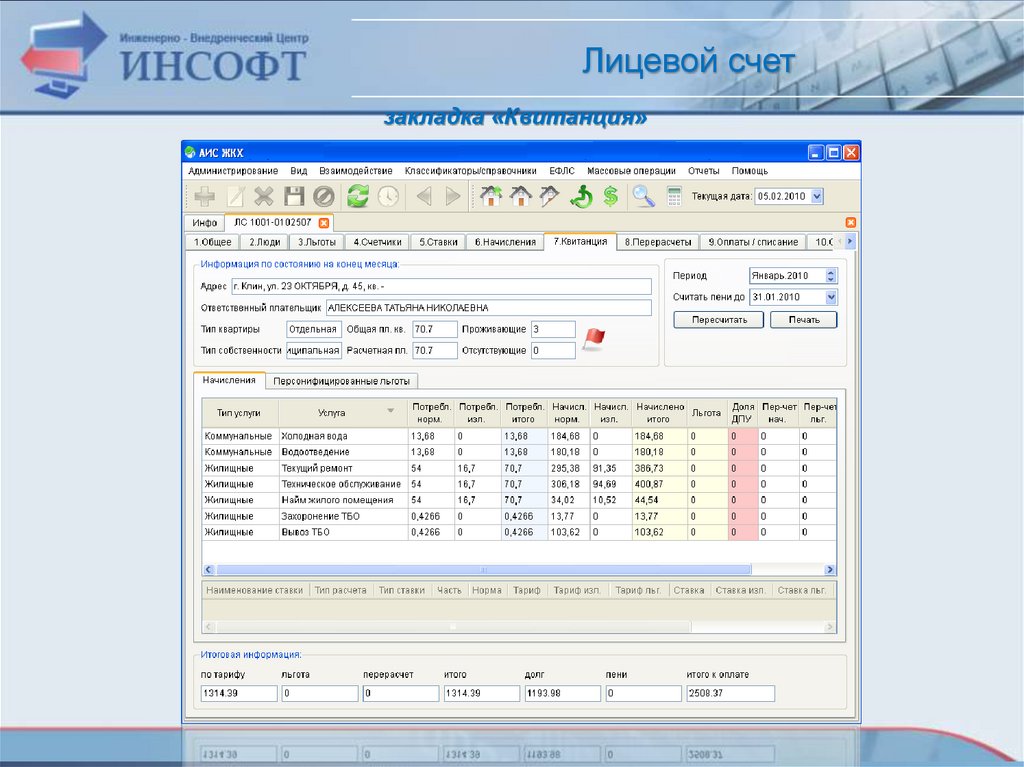The height and width of the screenshot is (767, 1024).
Task: Click the house with pencil icon
Action: pyautogui.click(x=550, y=196)
